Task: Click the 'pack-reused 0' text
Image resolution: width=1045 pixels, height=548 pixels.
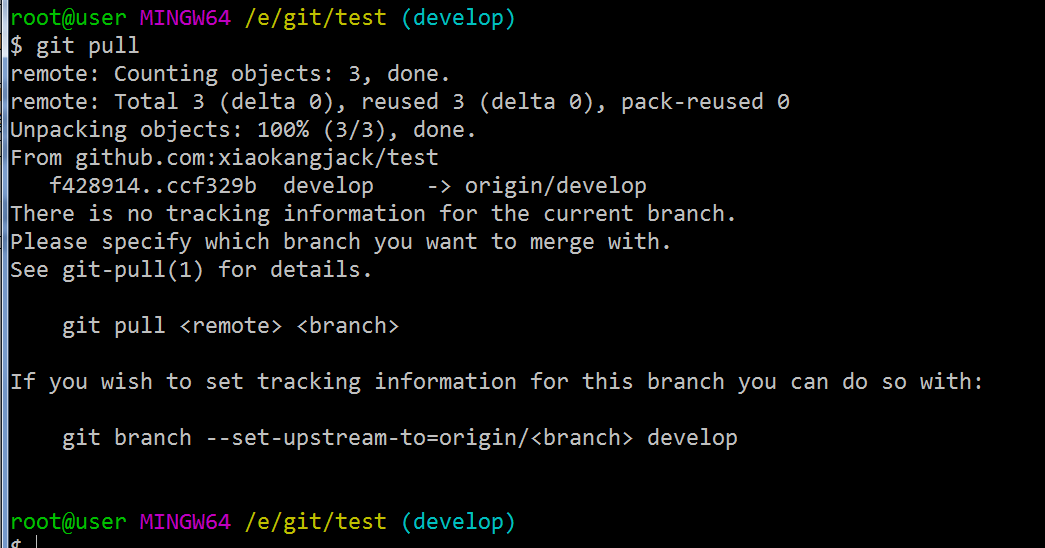Action: click(x=705, y=102)
